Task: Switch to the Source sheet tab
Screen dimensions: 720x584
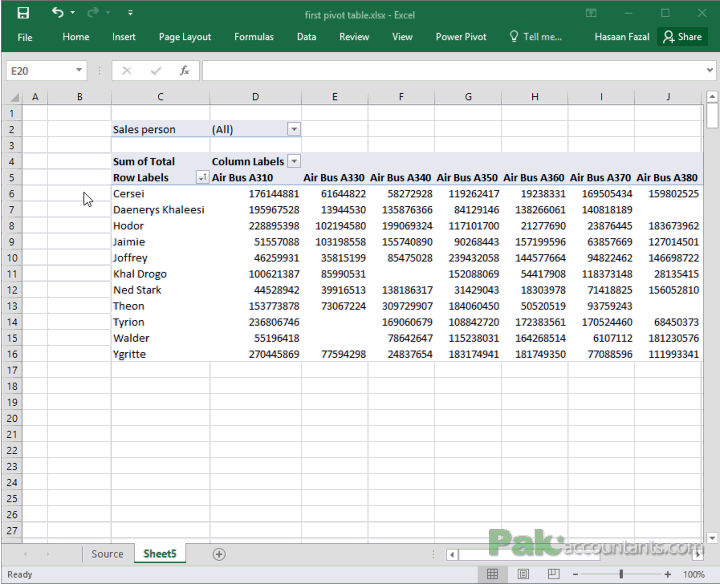Action: point(107,554)
